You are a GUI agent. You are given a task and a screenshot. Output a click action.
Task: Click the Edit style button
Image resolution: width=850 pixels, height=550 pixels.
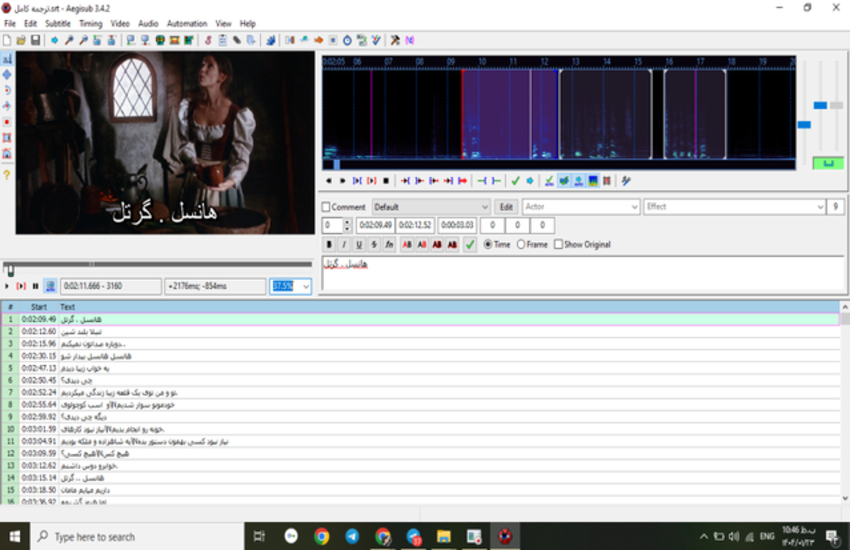[507, 207]
